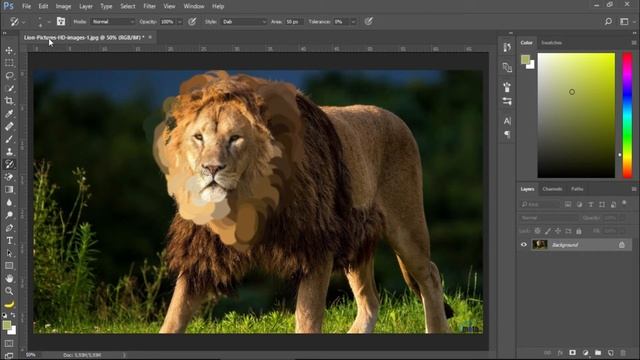Select the Move tool
This screenshot has width=640, height=360.
9,50
